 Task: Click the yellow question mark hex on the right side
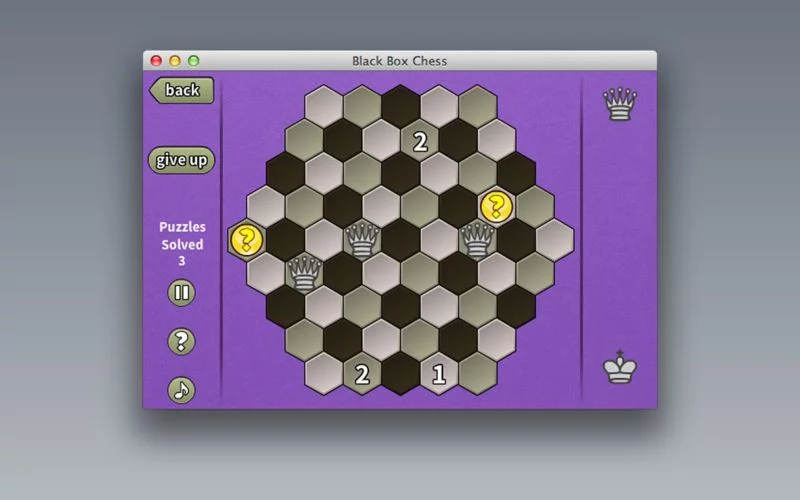coord(496,207)
